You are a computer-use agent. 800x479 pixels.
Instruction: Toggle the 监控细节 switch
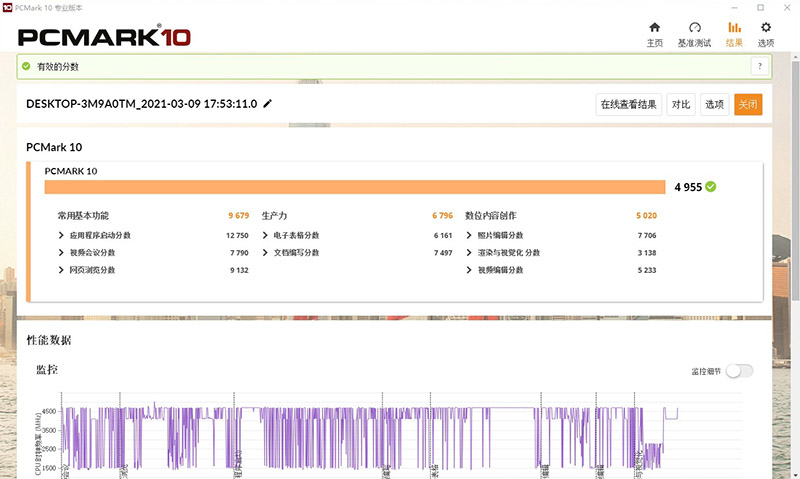point(739,371)
